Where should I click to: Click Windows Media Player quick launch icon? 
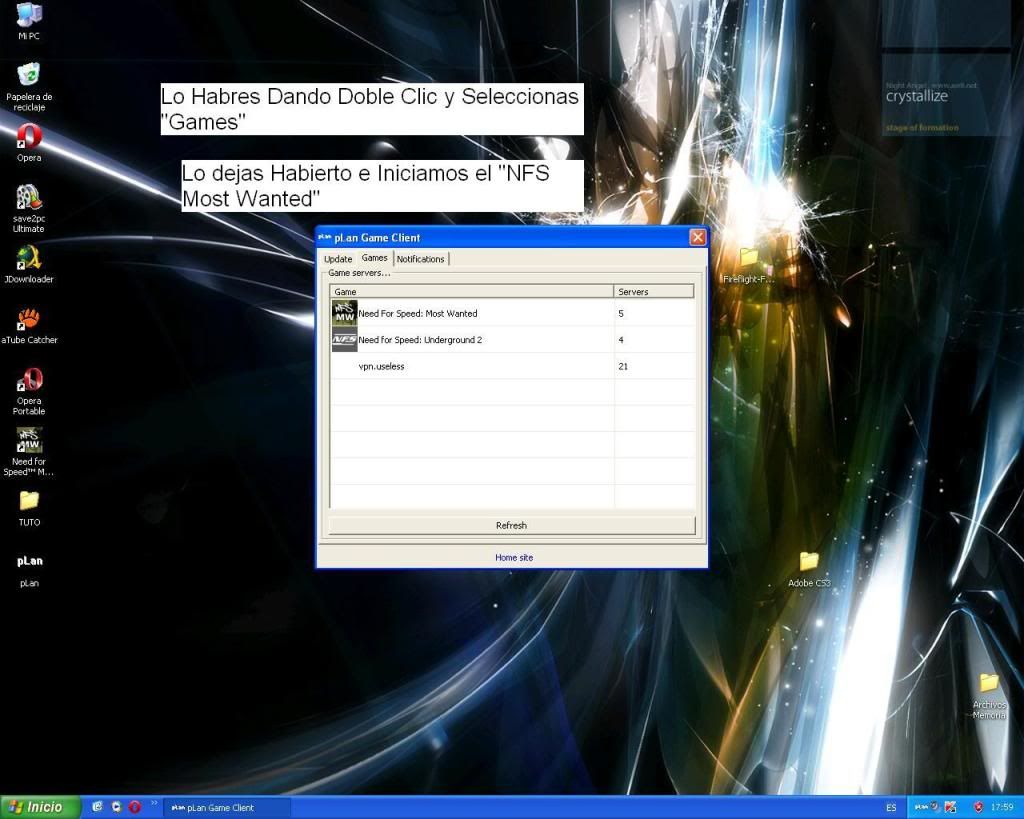click(x=116, y=807)
